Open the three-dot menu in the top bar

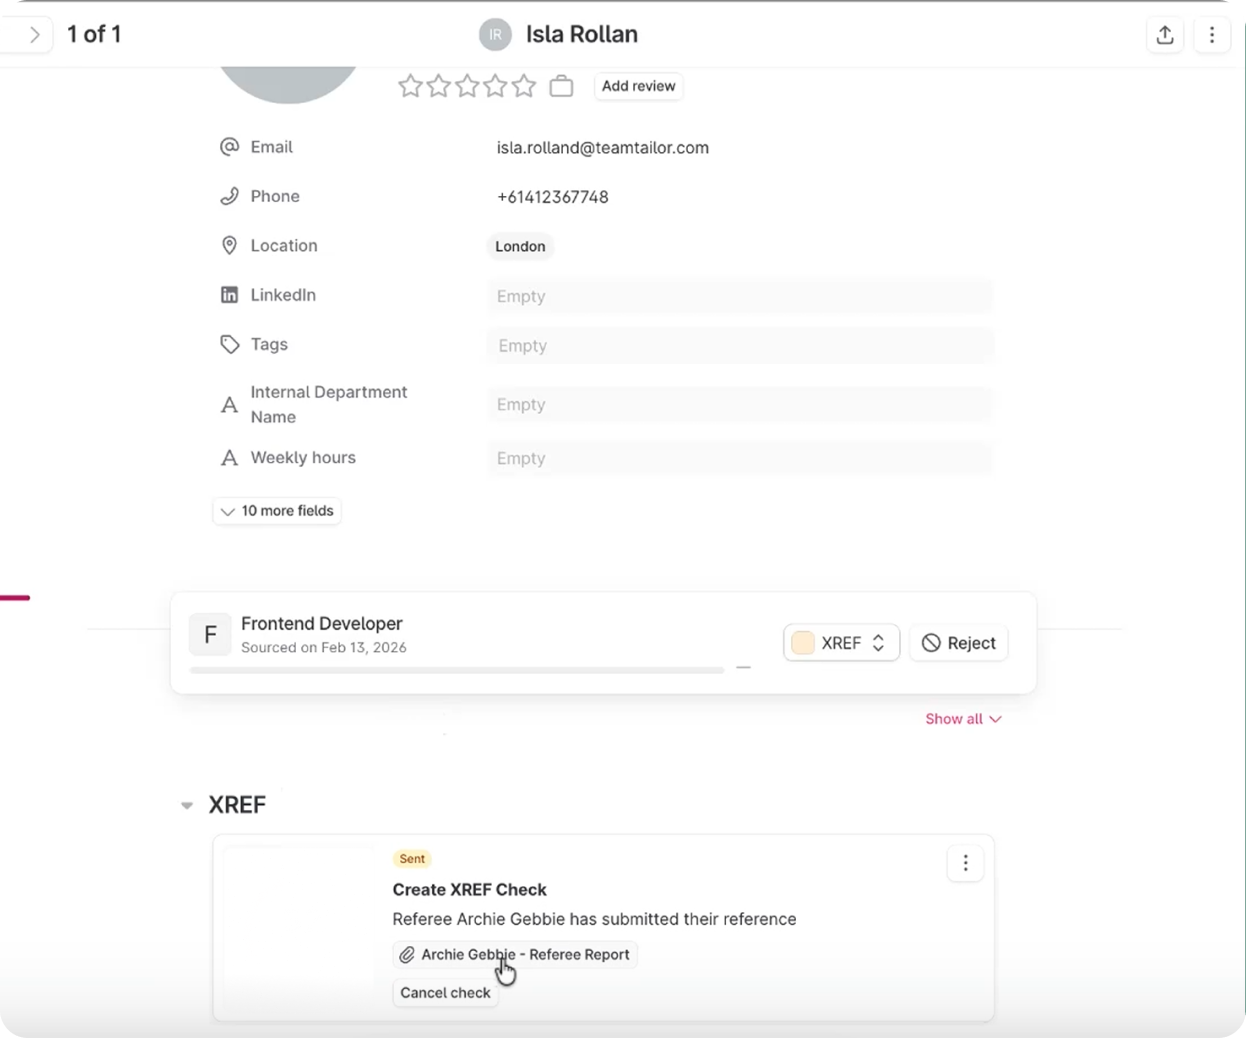(x=1212, y=34)
